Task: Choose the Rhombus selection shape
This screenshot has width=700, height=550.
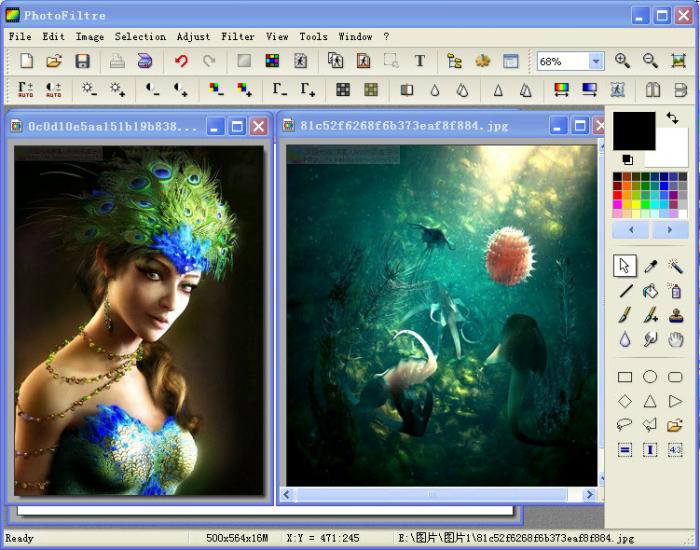Action: pyautogui.click(x=625, y=401)
